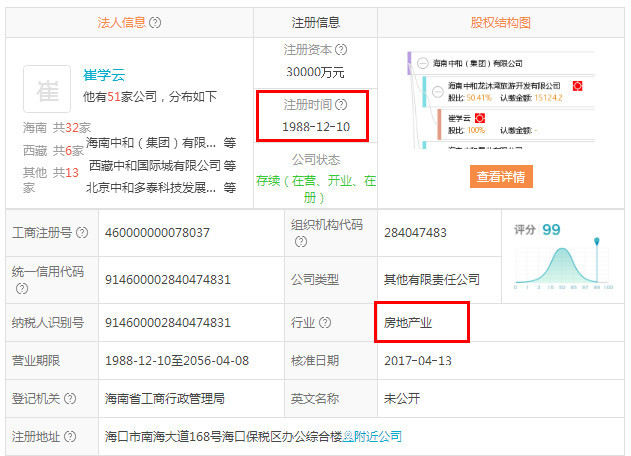Viewport: 631px width, 456px height.
Task: Click registration date 1988-12-10
Action: pyautogui.click(x=316, y=127)
